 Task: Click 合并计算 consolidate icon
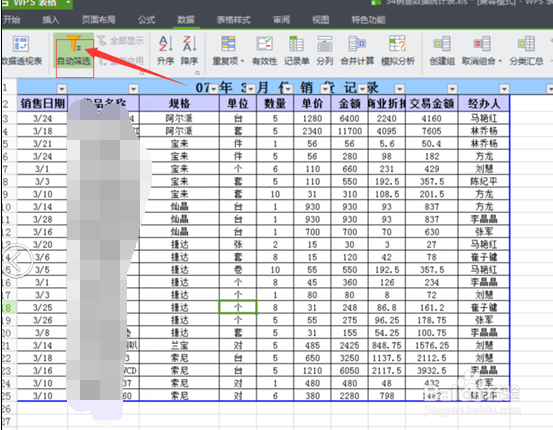357,44
